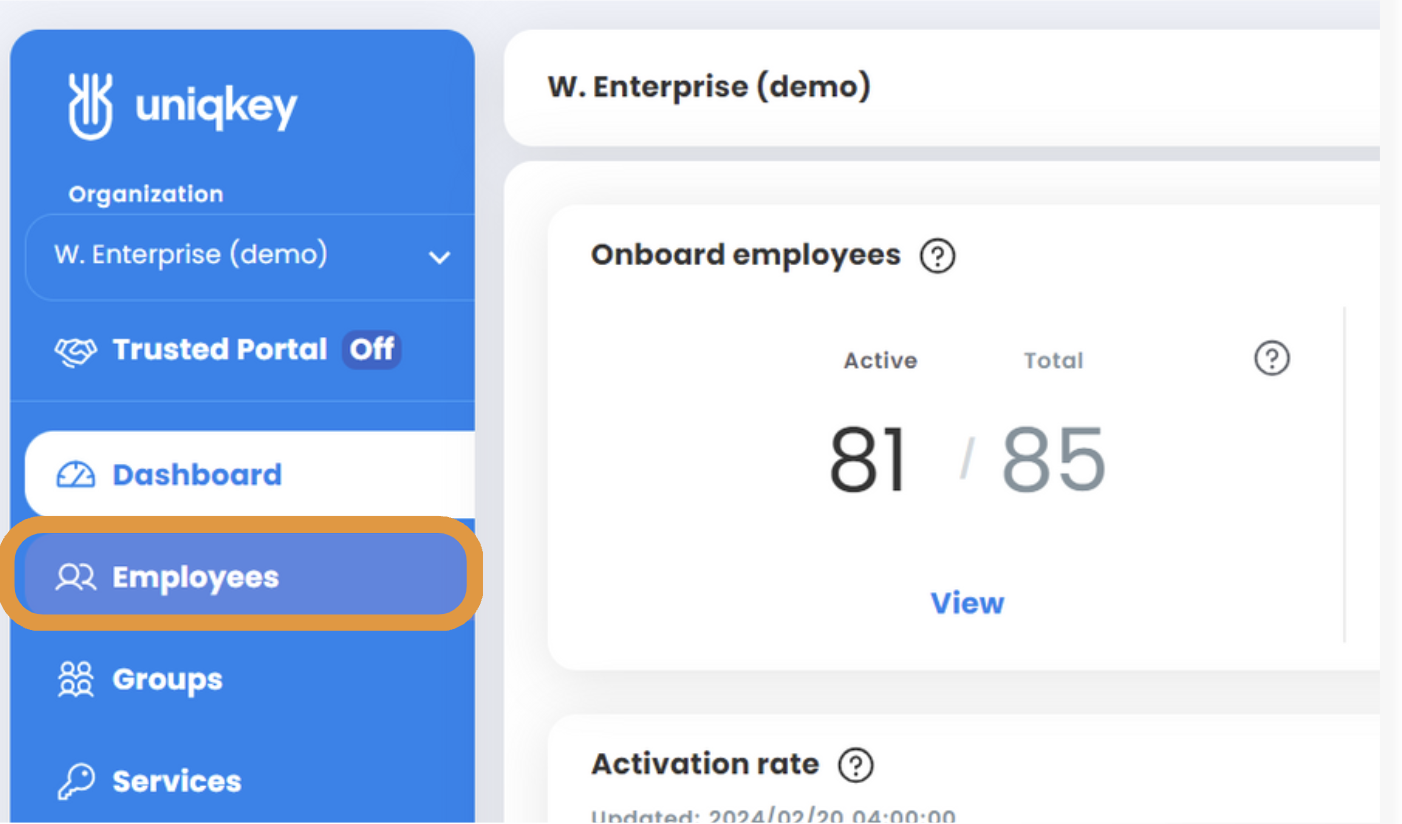
Task: Click the W. Enterprise (demo) page header
Action: tap(709, 87)
